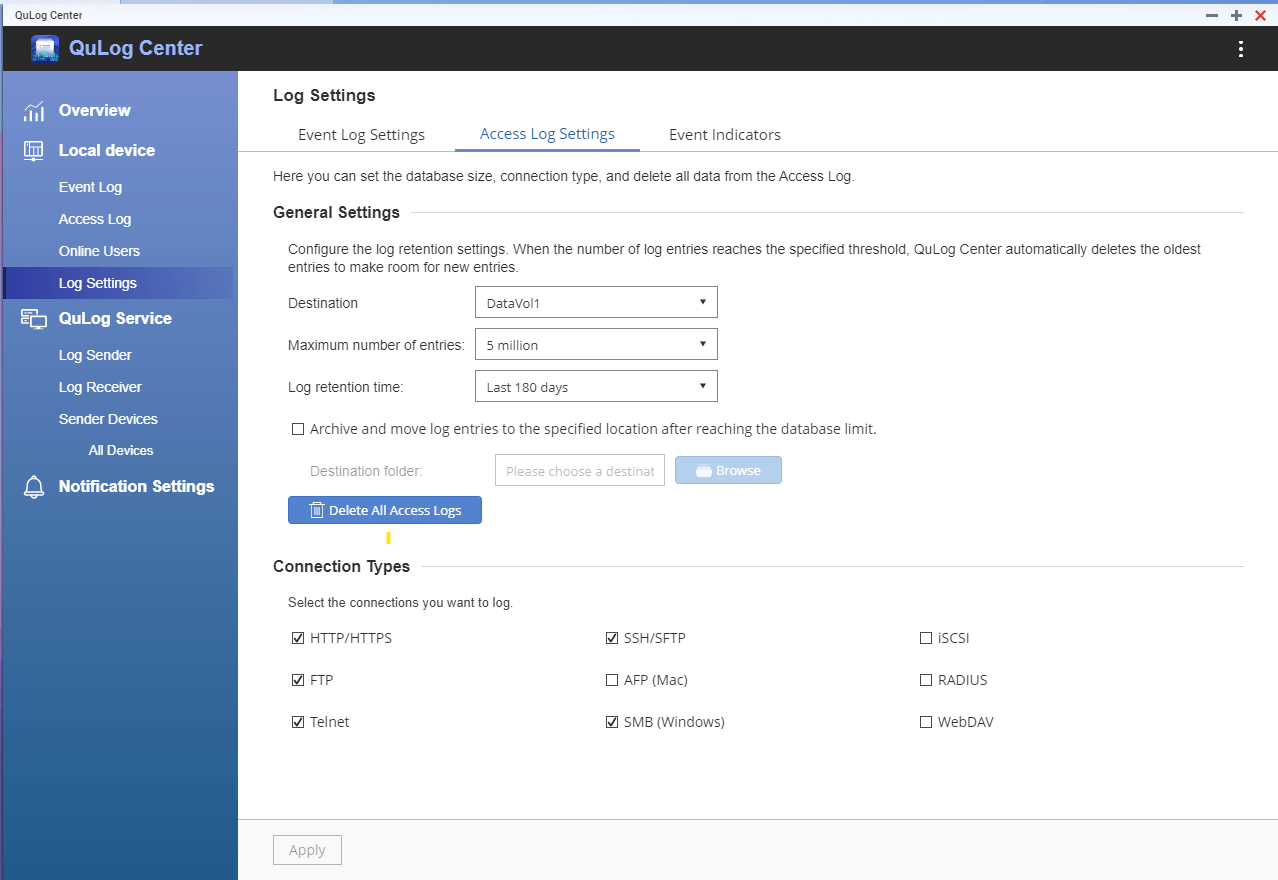Image resolution: width=1278 pixels, height=880 pixels.
Task: Click the Local device icon
Action: [34, 151]
